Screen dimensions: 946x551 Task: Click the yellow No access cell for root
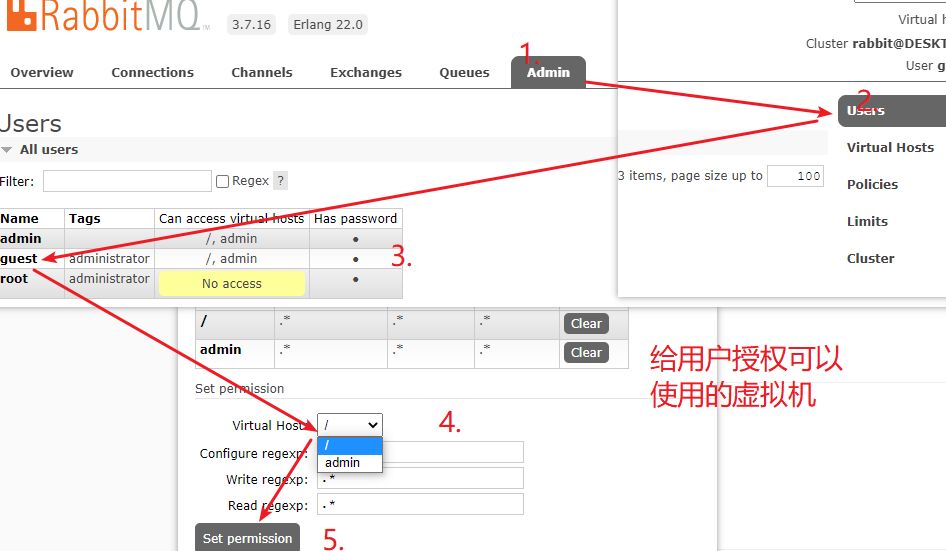[x=232, y=284]
